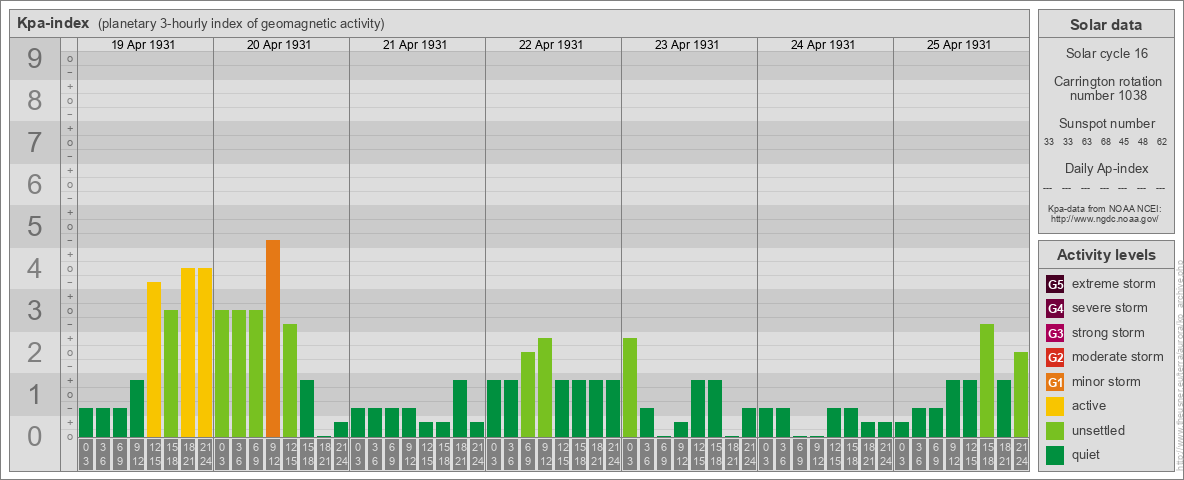
Task: Click sunspot value 68
Action: coord(1105,142)
